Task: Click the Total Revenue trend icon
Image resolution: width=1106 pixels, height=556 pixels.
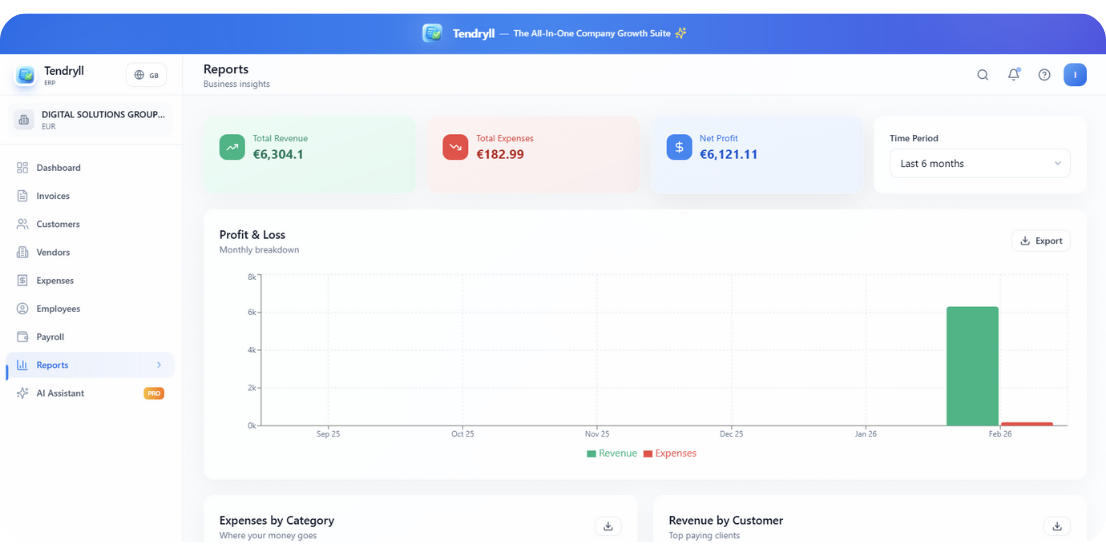Action: point(232,147)
